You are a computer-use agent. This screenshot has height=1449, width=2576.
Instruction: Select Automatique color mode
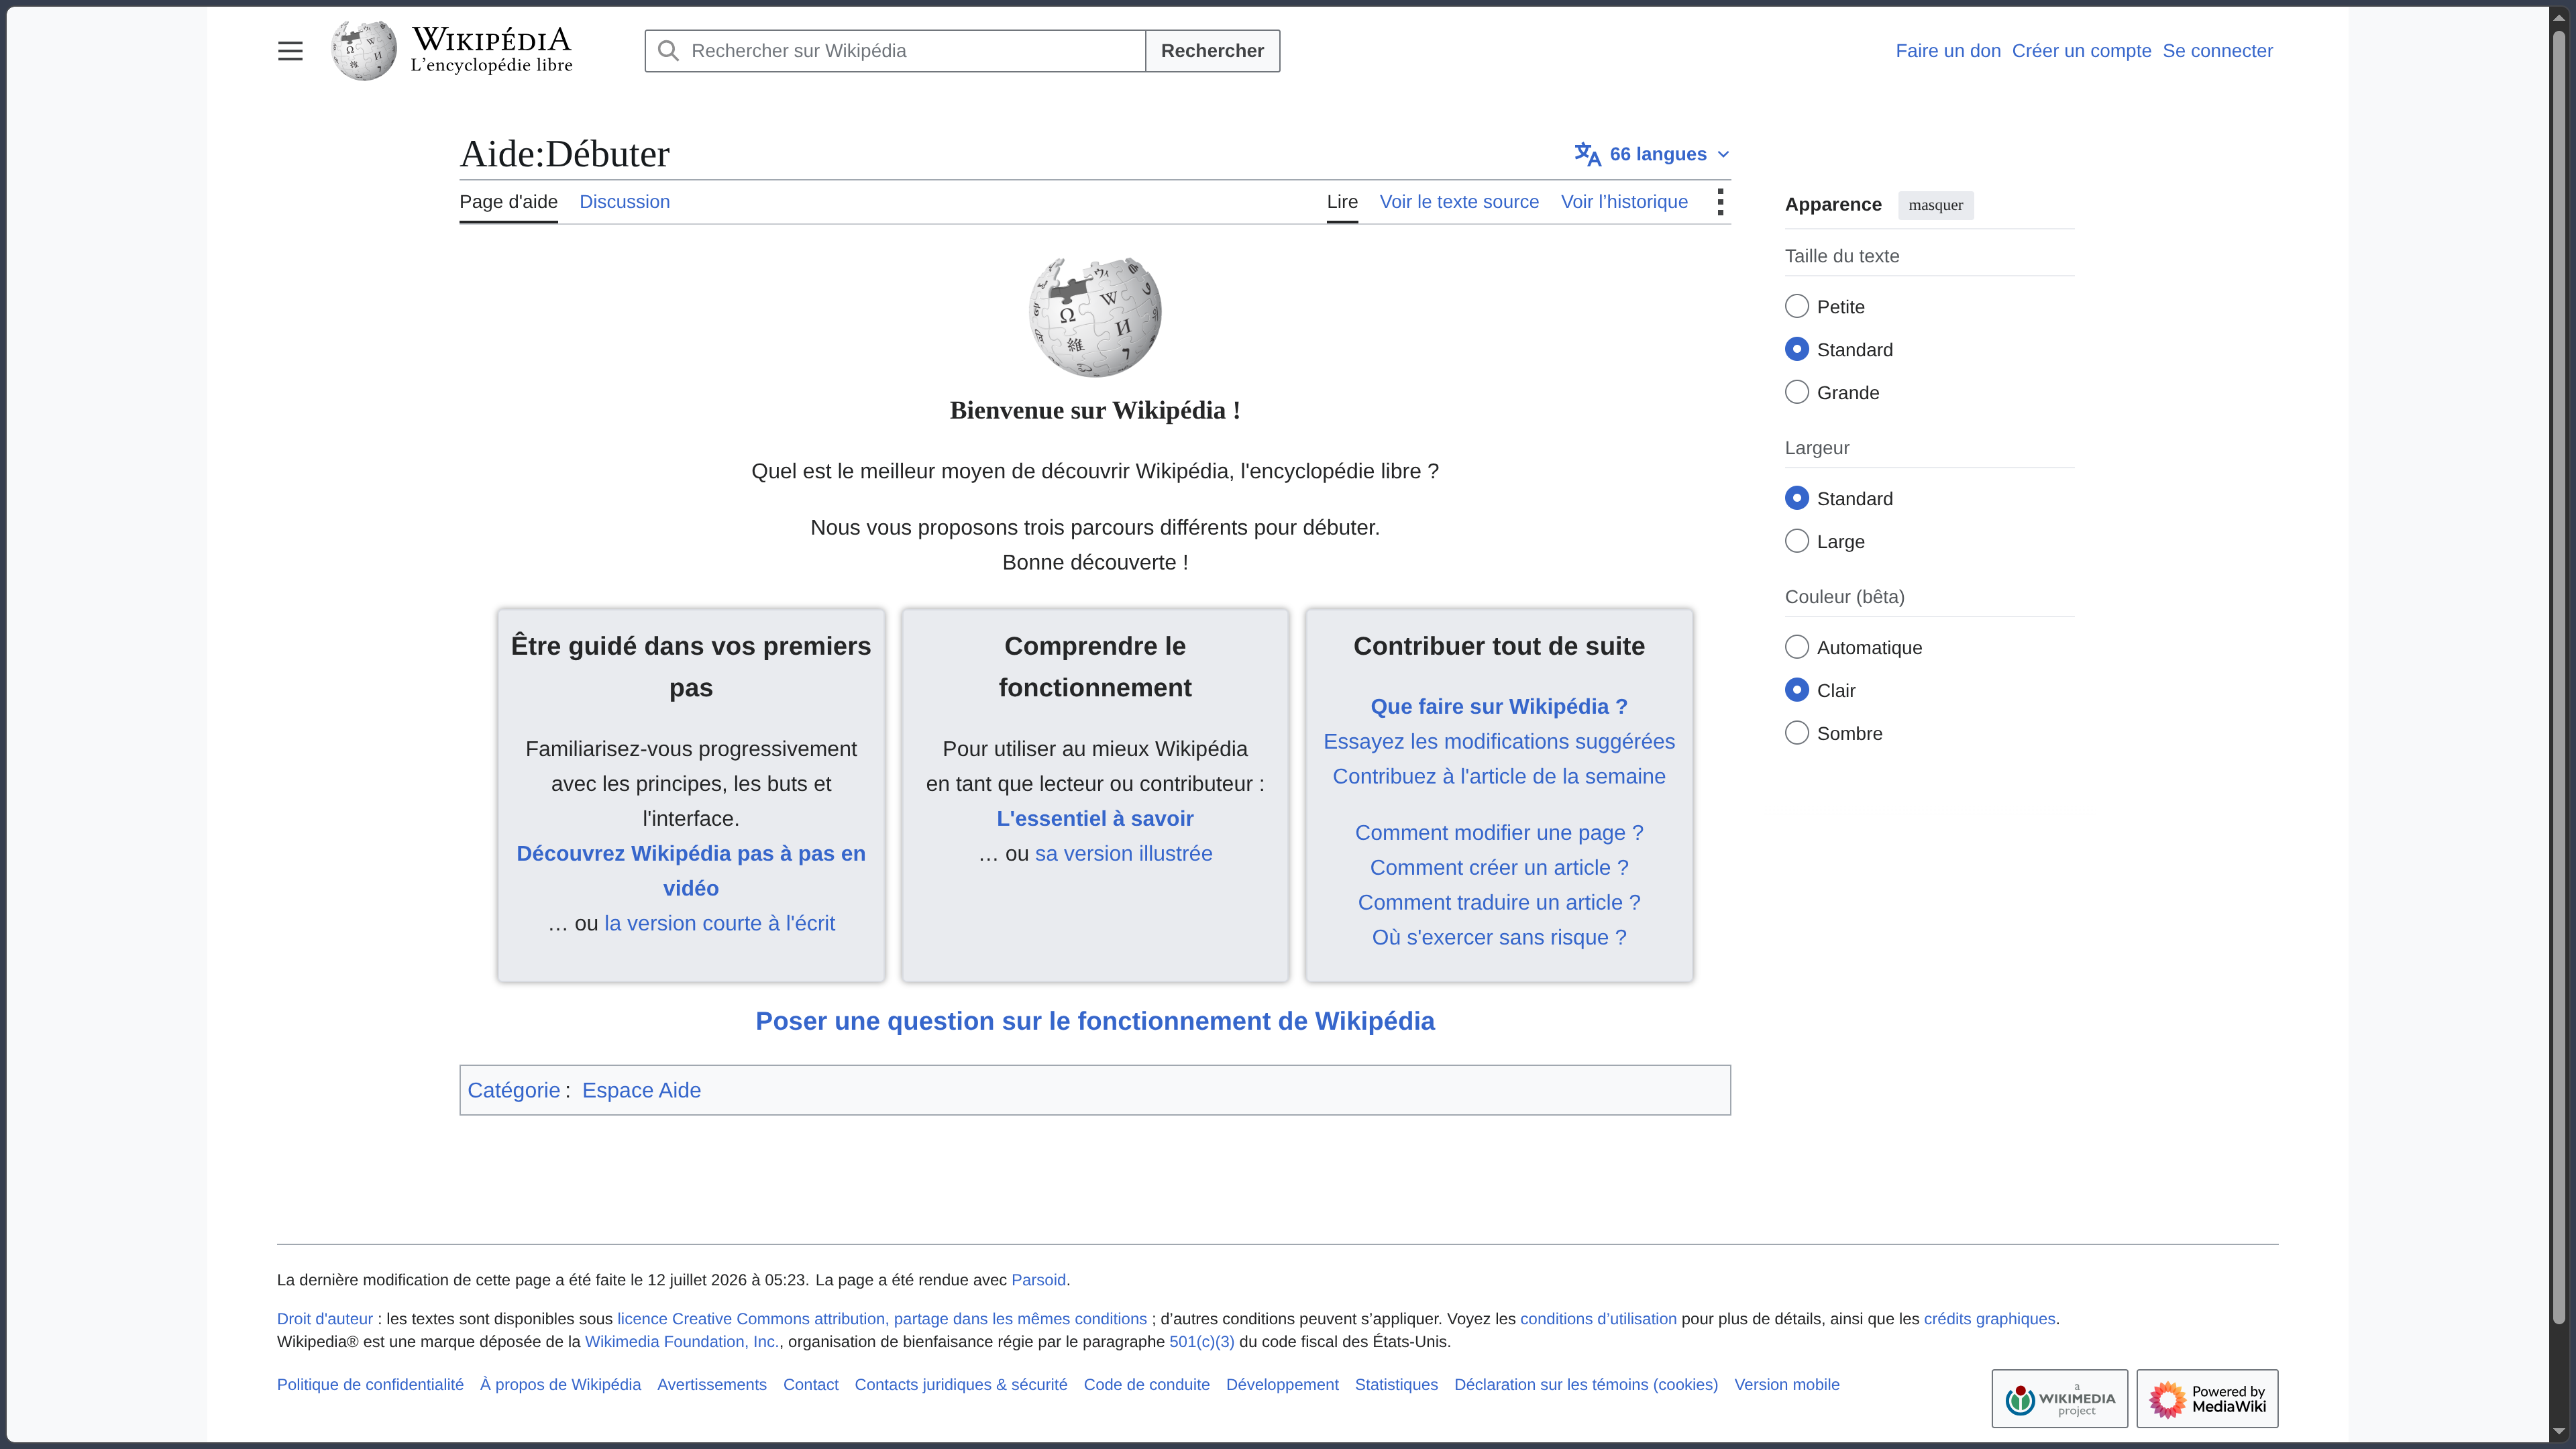(x=1796, y=647)
